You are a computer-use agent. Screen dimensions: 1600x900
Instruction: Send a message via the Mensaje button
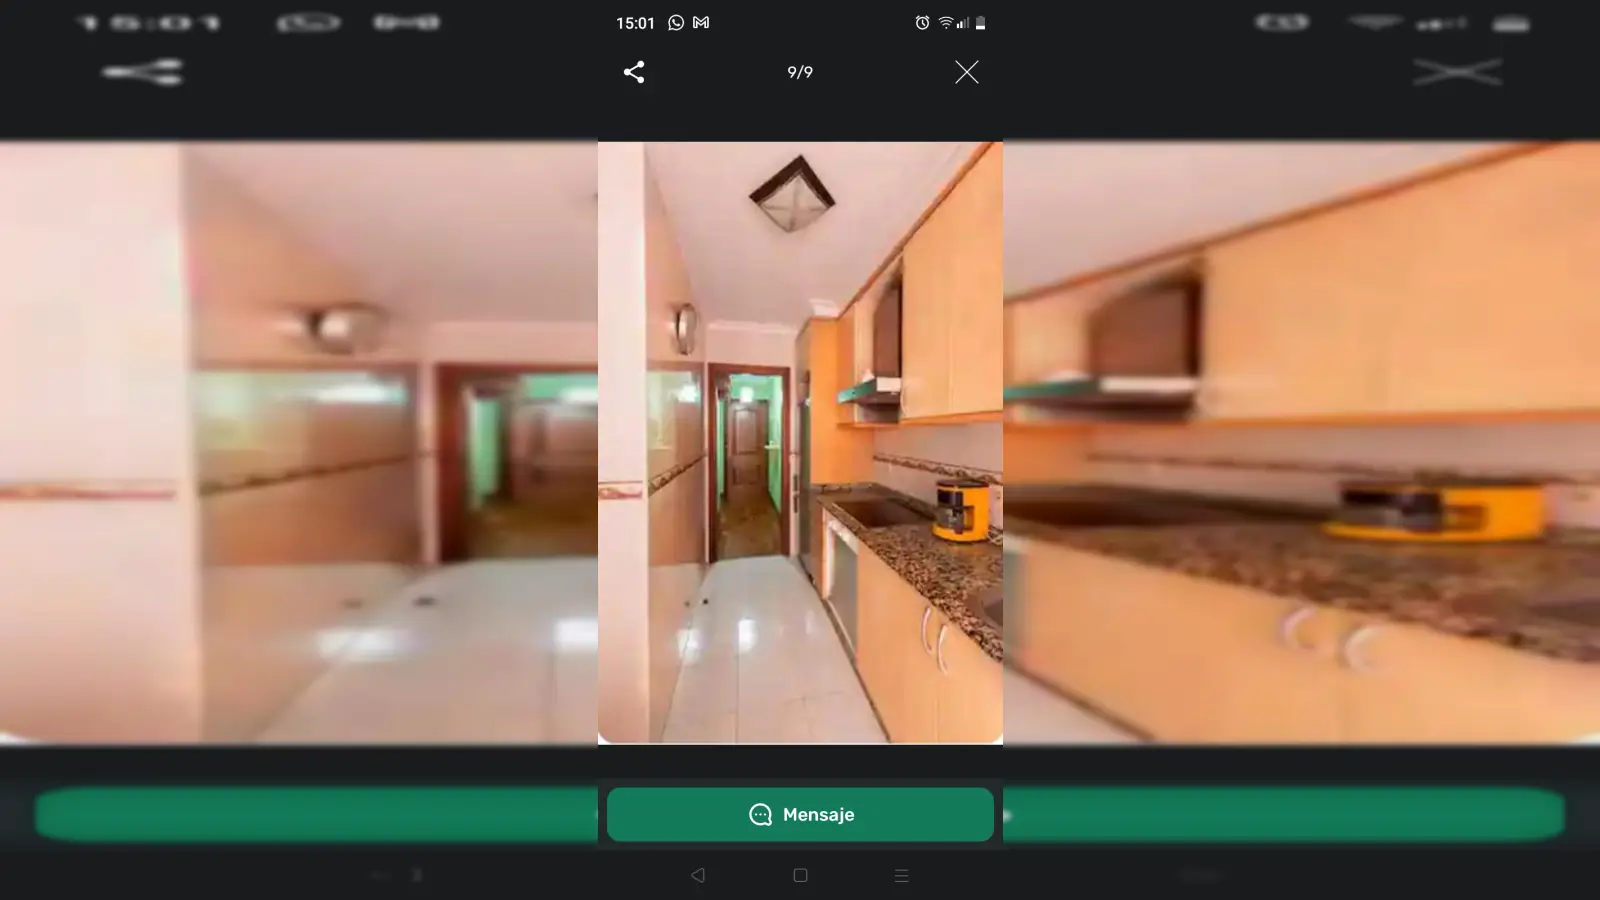[800, 814]
